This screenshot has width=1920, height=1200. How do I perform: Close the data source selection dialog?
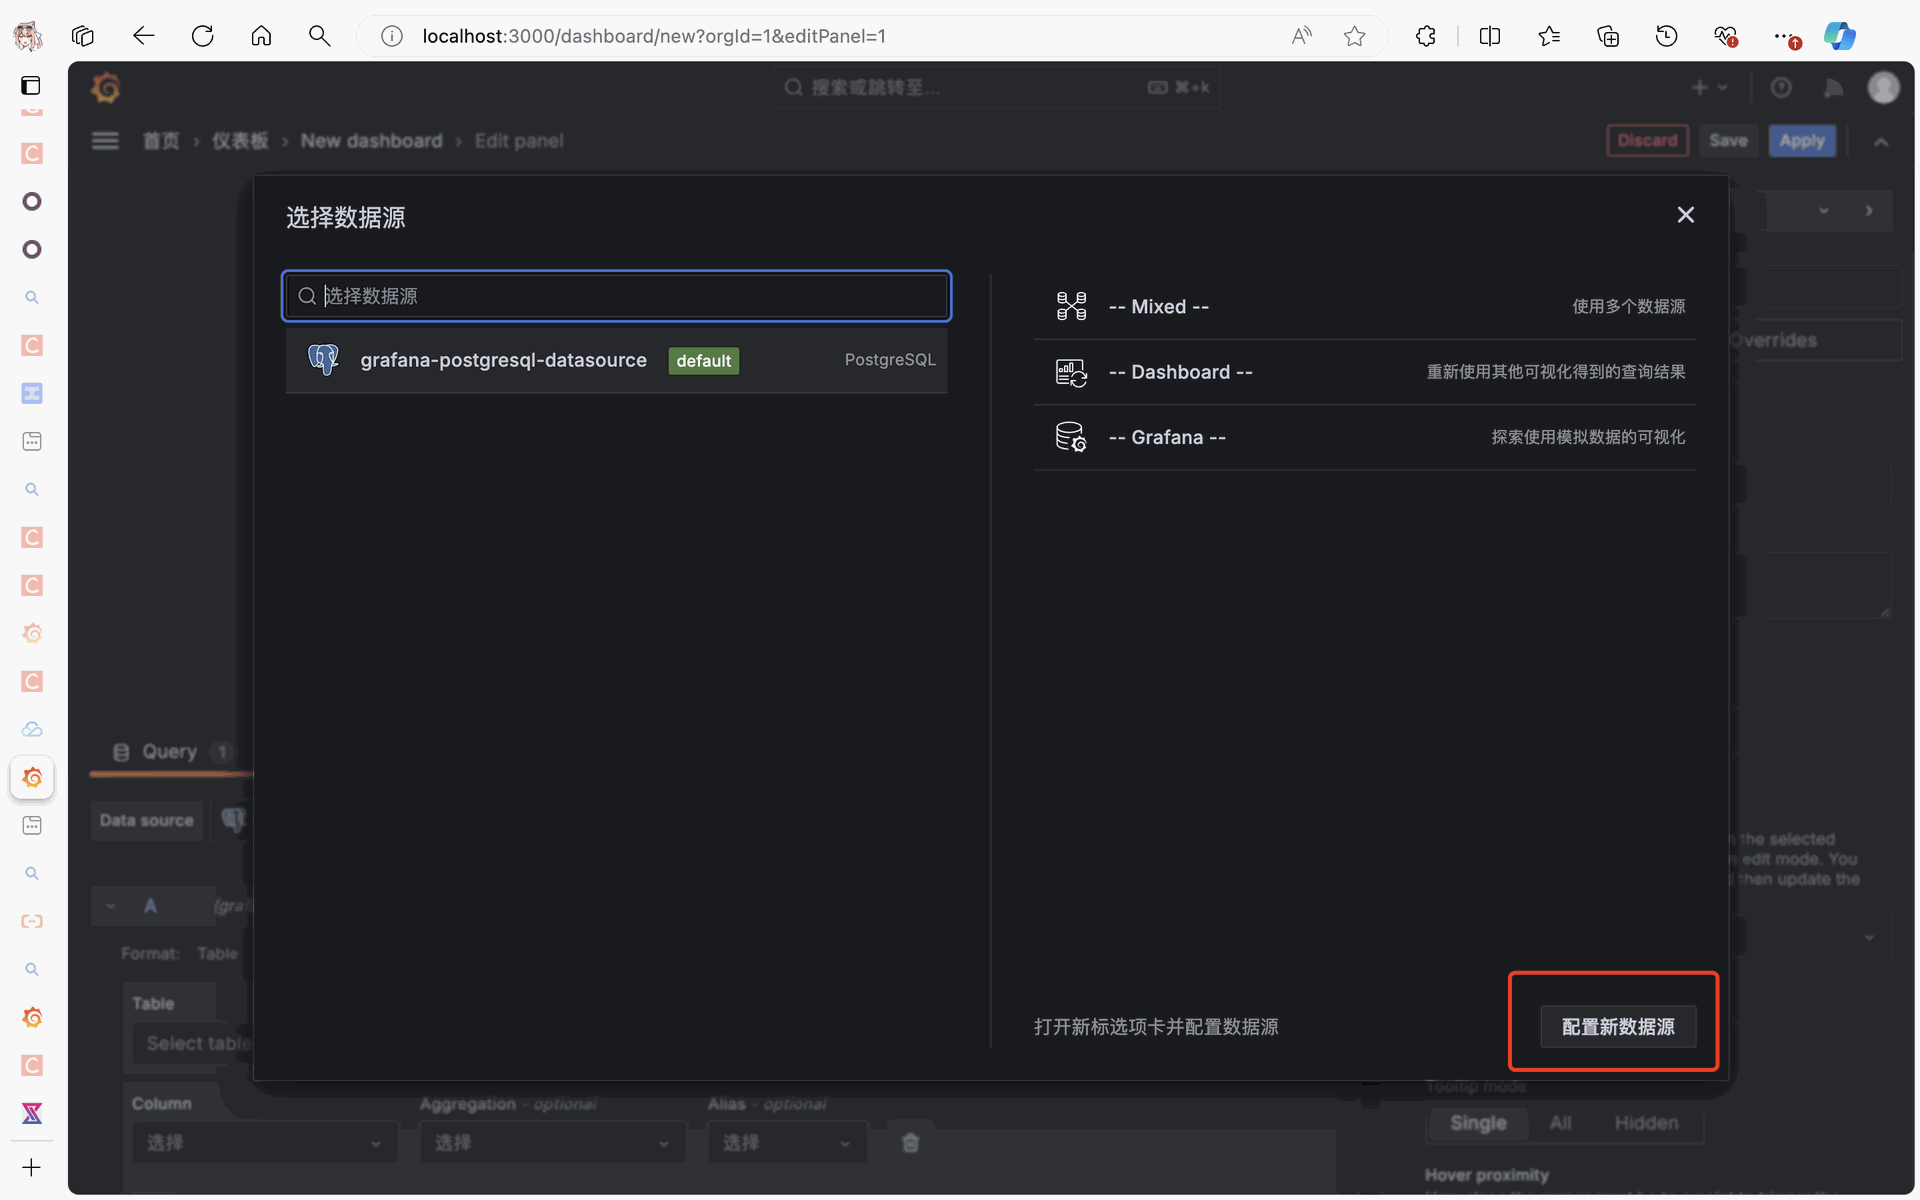tap(1685, 215)
